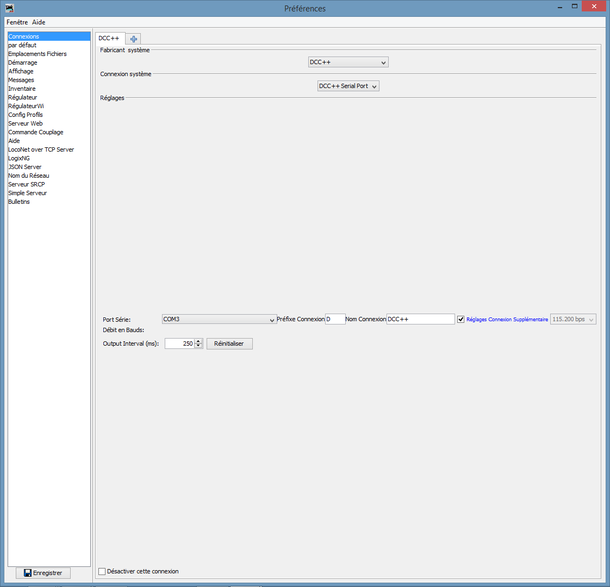Open the 115,200 bps baud rate dropdown
Viewport: 610px width, 587px height.
(x=573, y=319)
